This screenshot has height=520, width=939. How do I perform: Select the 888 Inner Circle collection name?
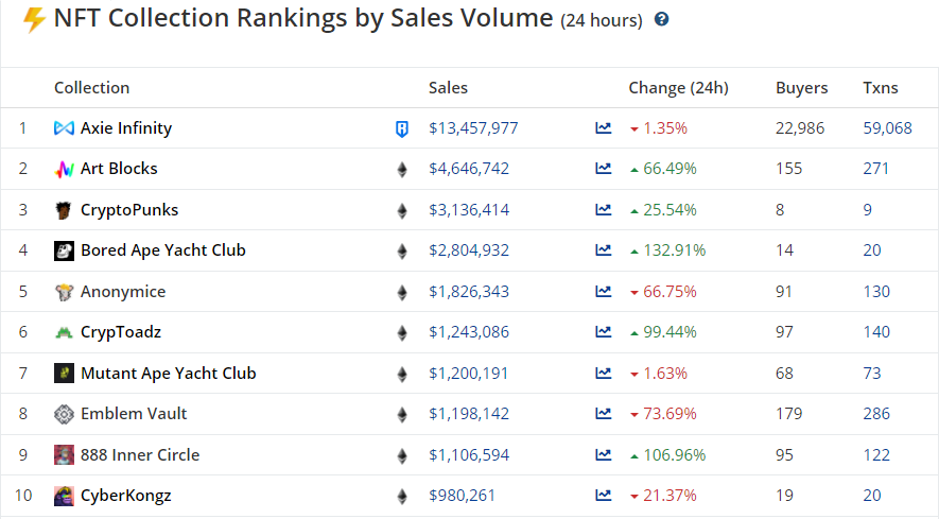(140, 455)
